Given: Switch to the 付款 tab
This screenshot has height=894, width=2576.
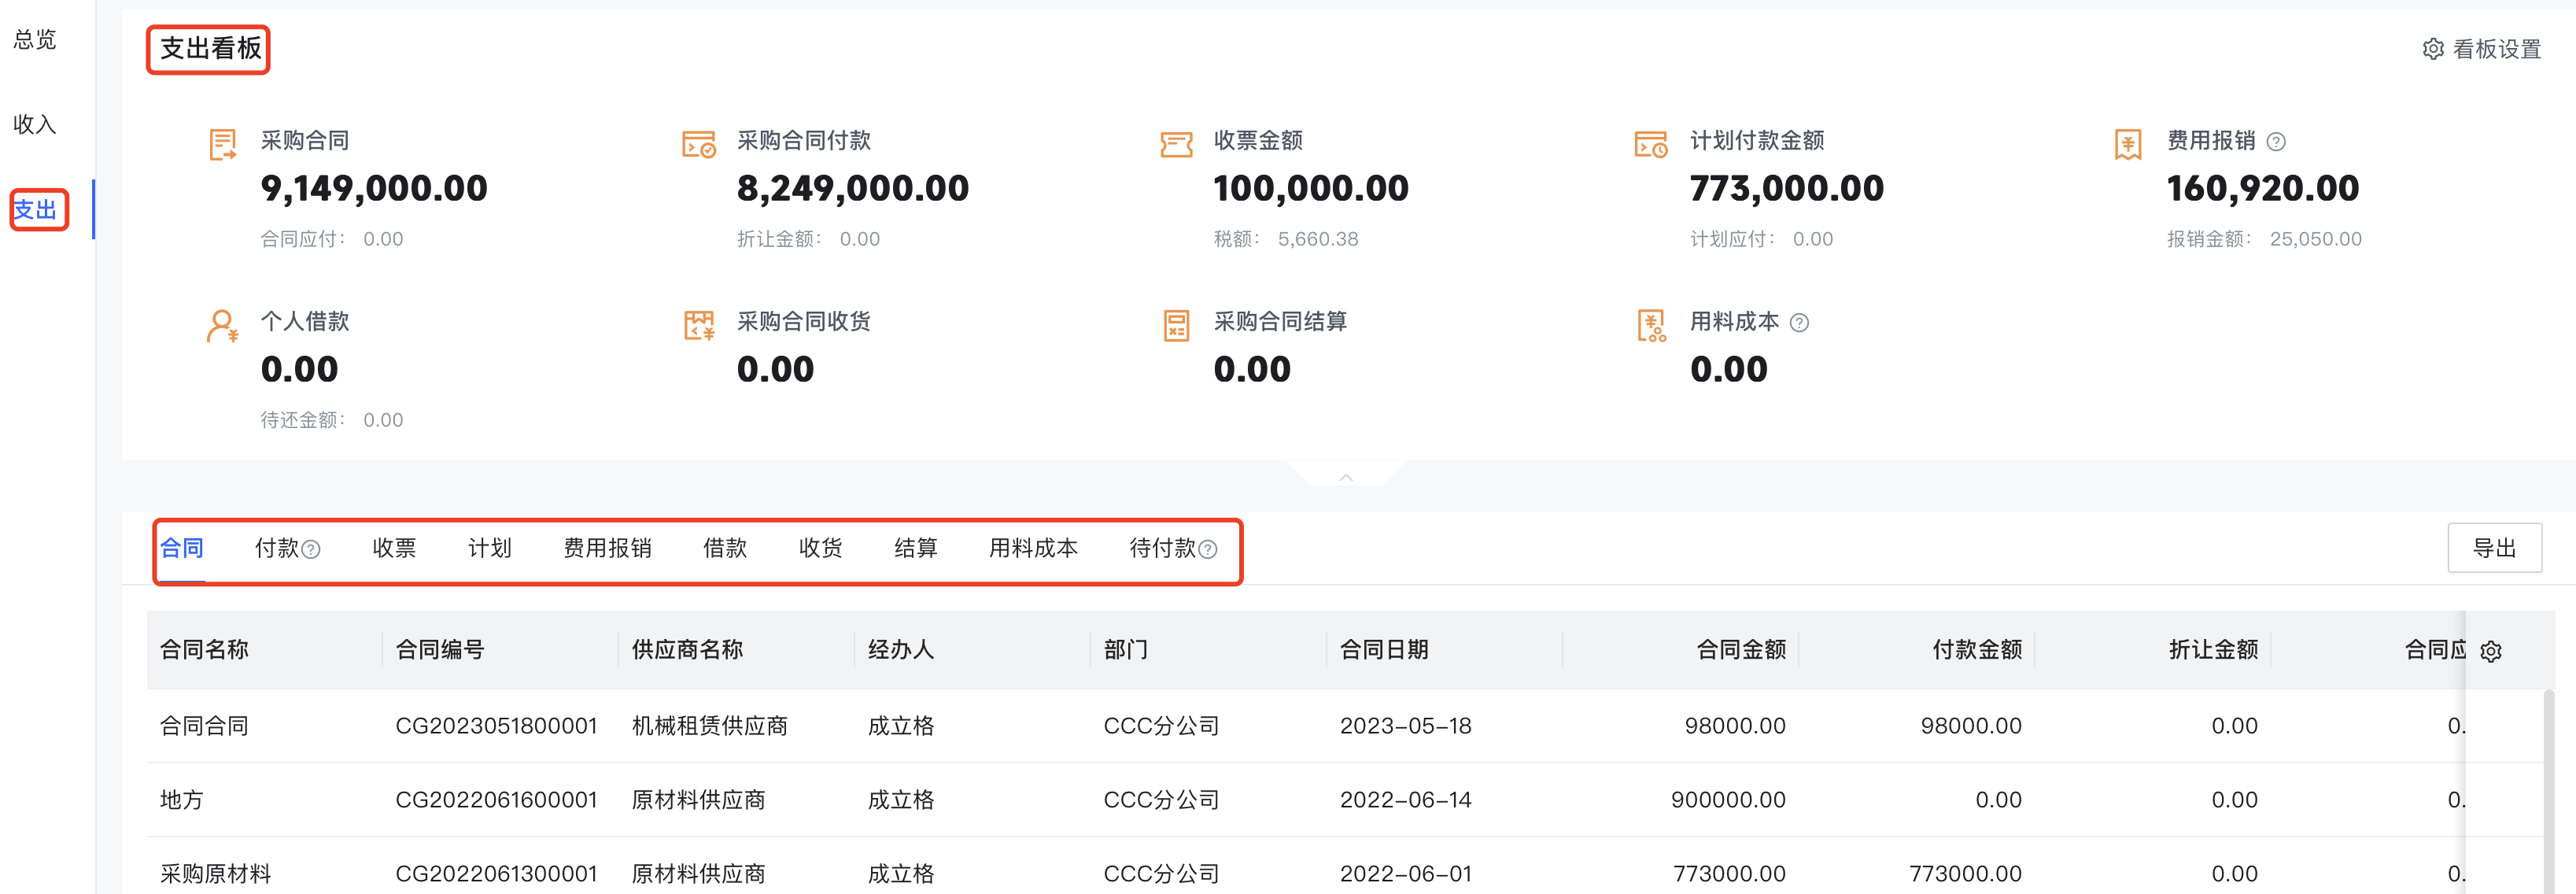Looking at the screenshot, I should point(277,548).
